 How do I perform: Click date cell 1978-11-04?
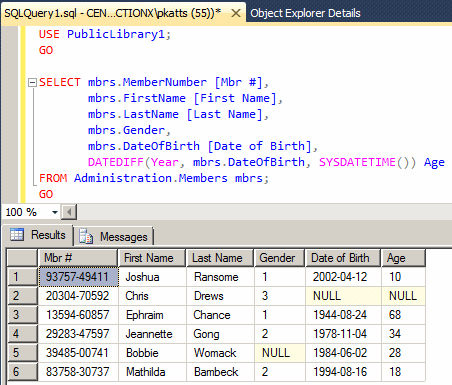pos(343,334)
